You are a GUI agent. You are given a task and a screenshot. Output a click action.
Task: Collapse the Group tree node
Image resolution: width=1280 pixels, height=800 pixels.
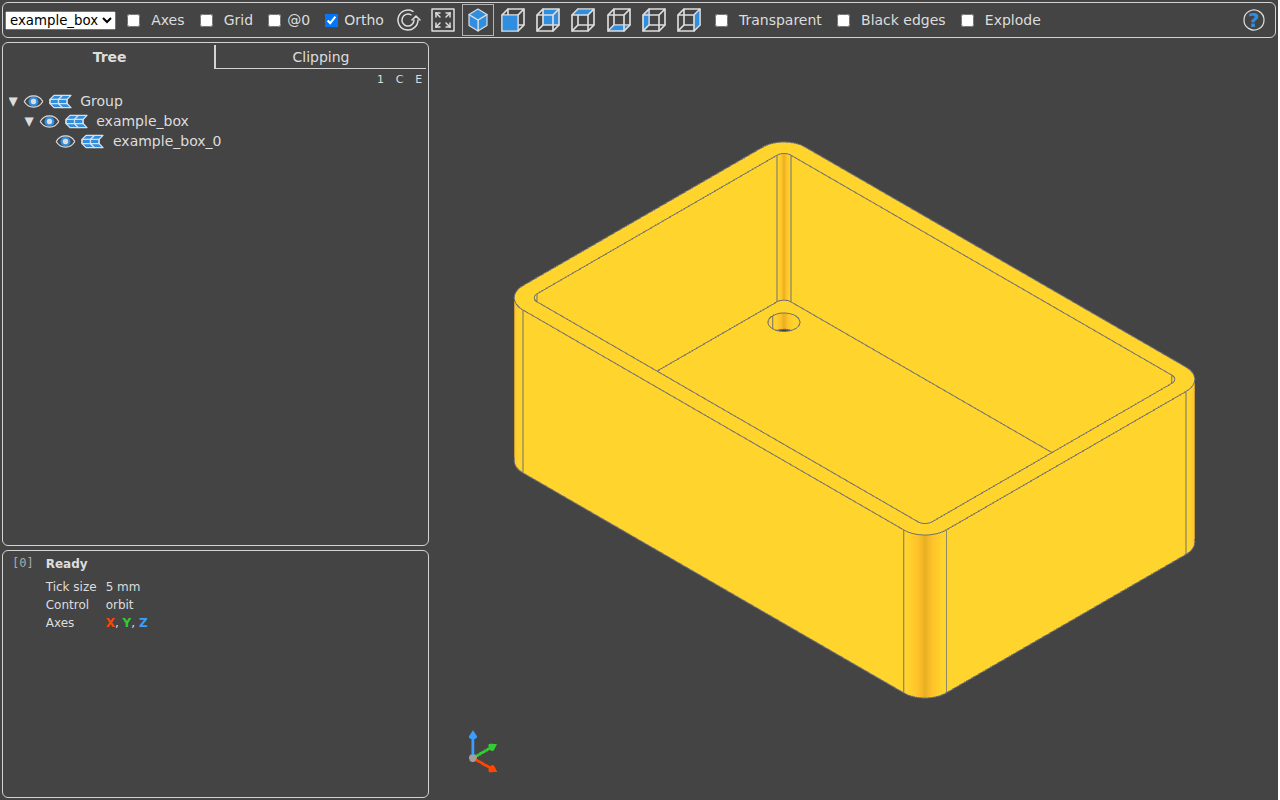(14, 101)
